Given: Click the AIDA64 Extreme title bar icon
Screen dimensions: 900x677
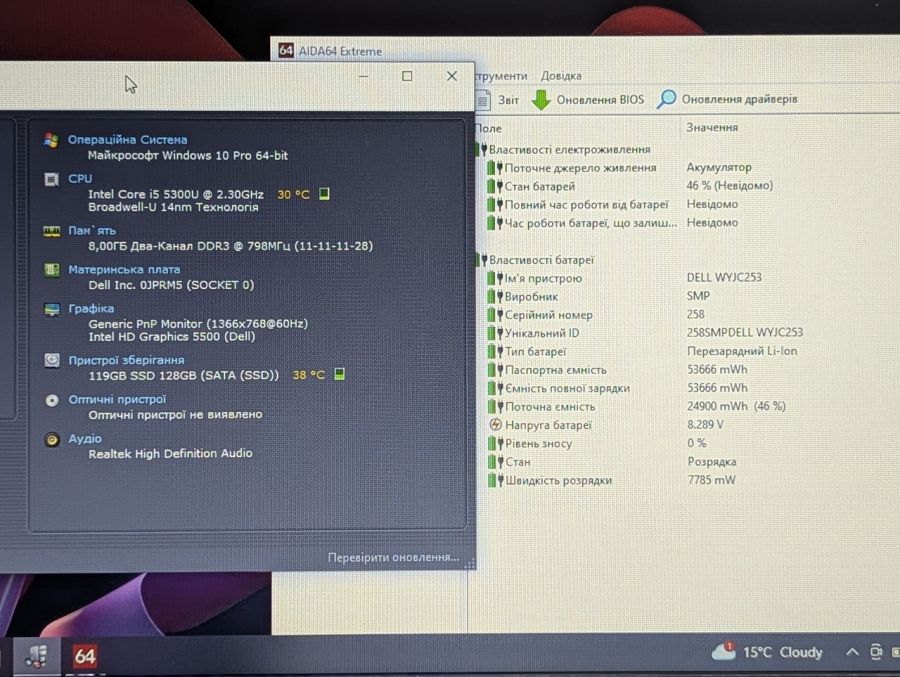Looking at the screenshot, I should (286, 51).
